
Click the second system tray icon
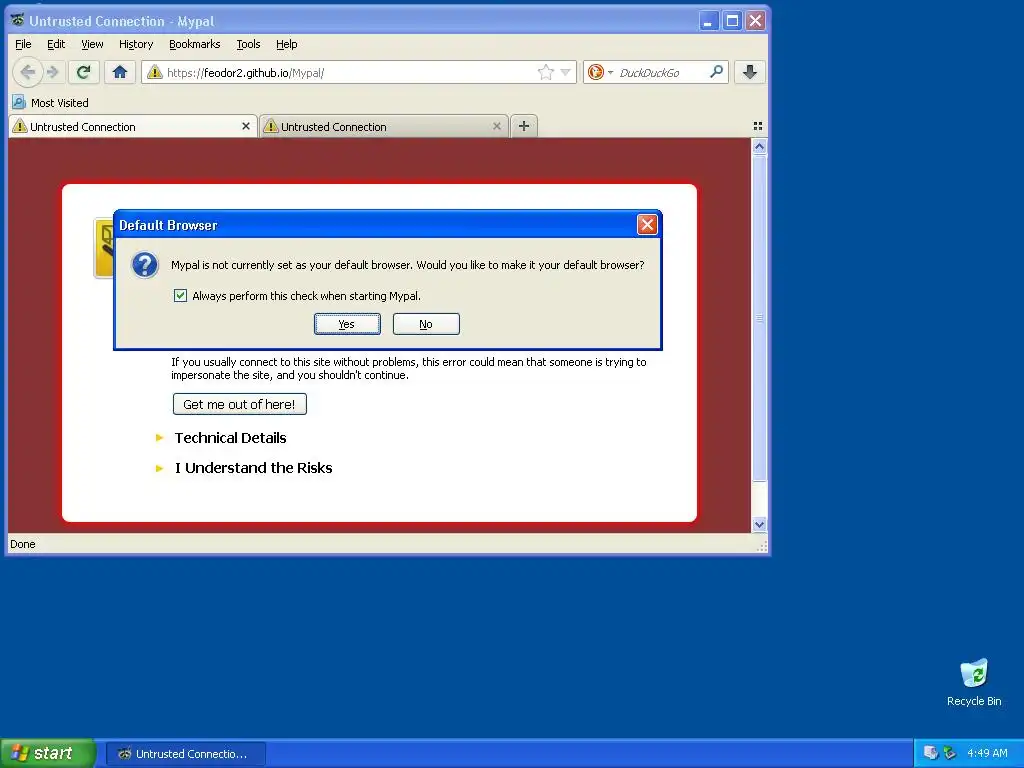pos(949,753)
